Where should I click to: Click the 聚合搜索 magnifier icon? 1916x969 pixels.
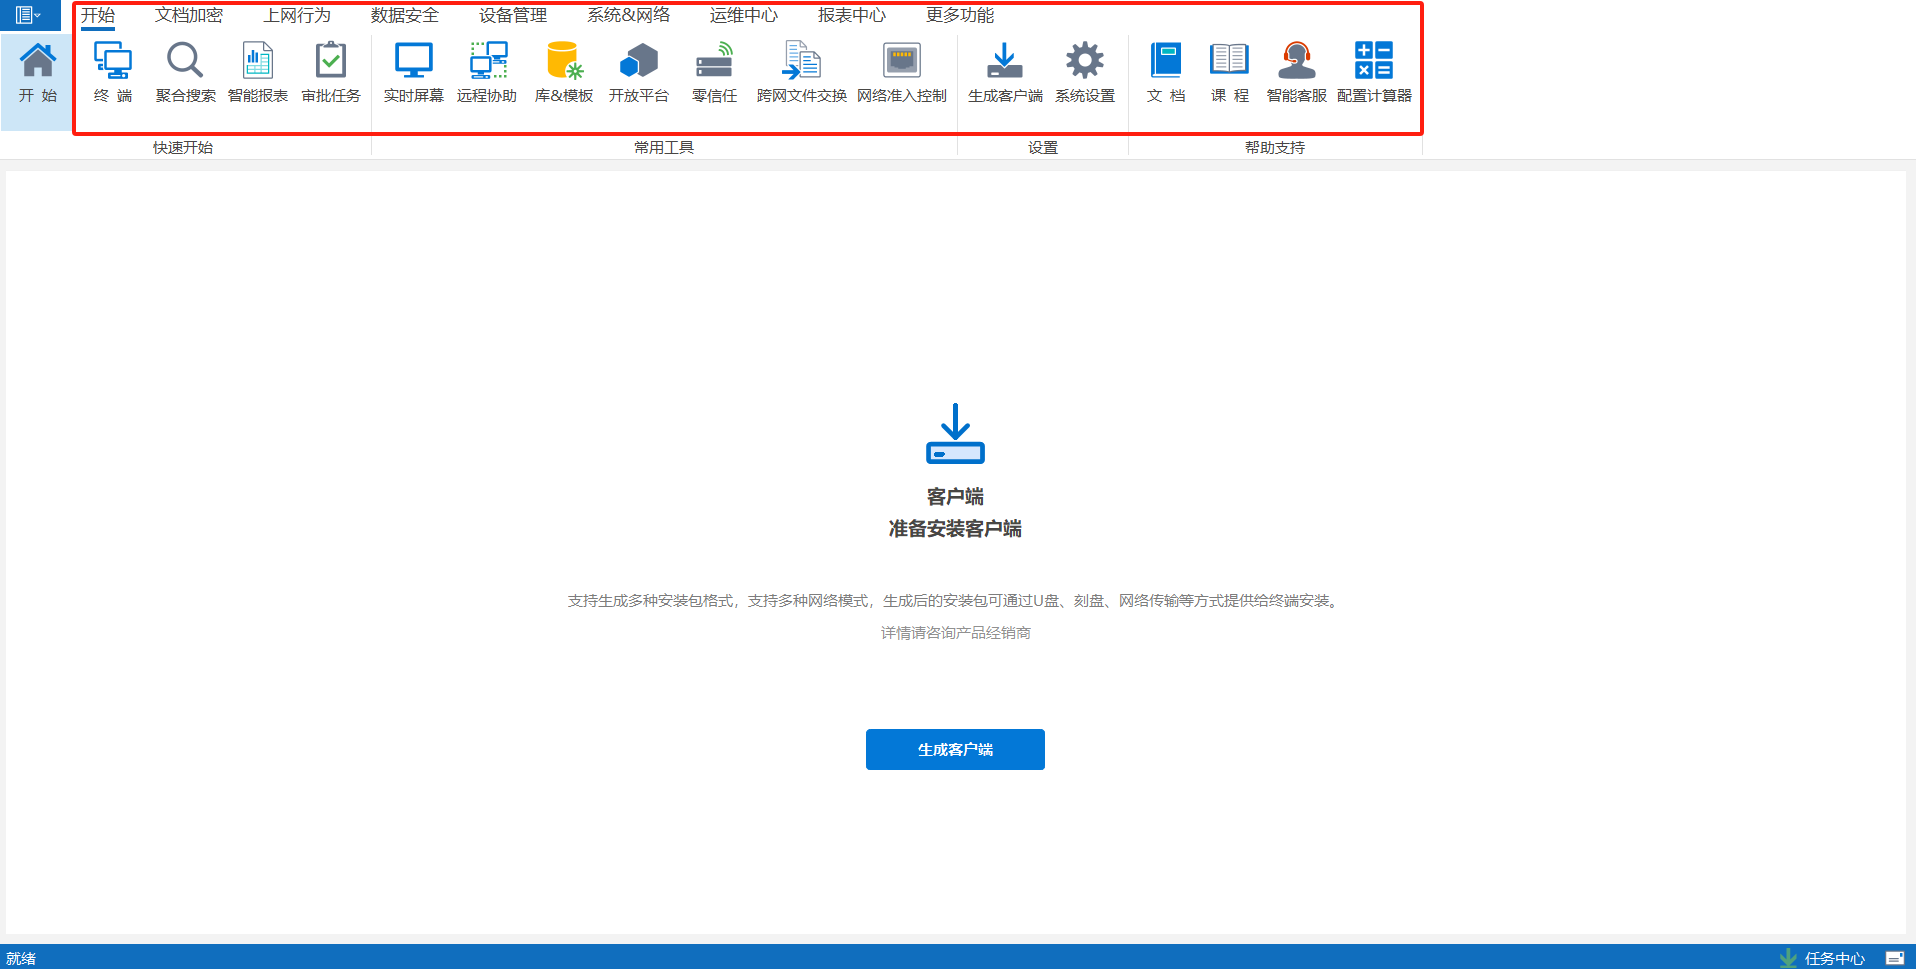point(185,62)
